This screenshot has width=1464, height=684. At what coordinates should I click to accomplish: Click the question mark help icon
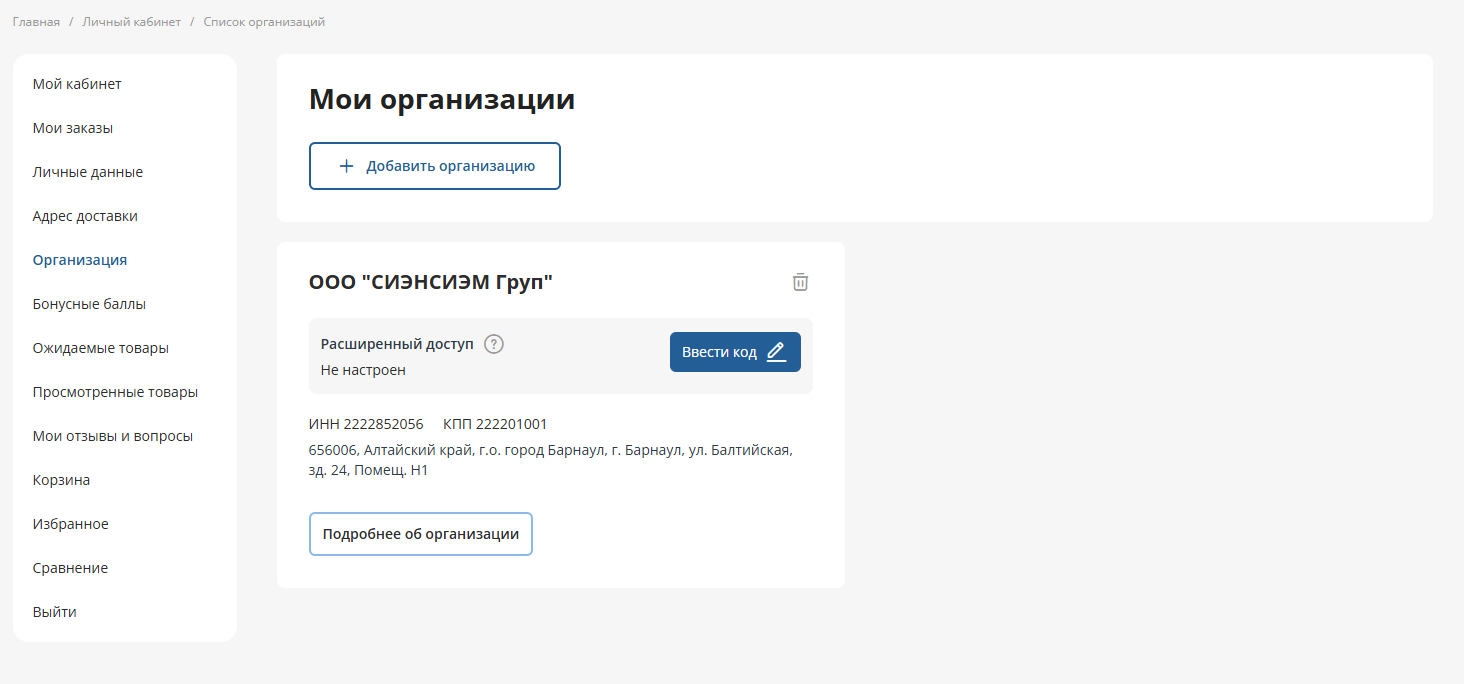[x=494, y=344]
